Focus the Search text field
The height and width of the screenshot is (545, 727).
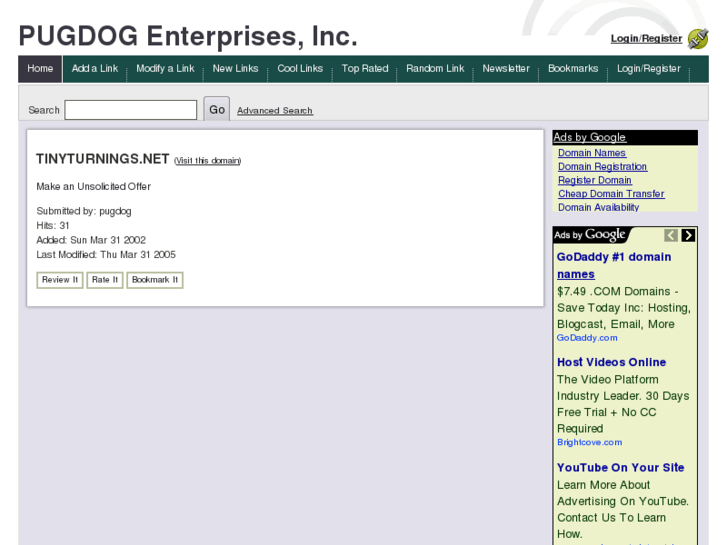pyautogui.click(x=131, y=110)
